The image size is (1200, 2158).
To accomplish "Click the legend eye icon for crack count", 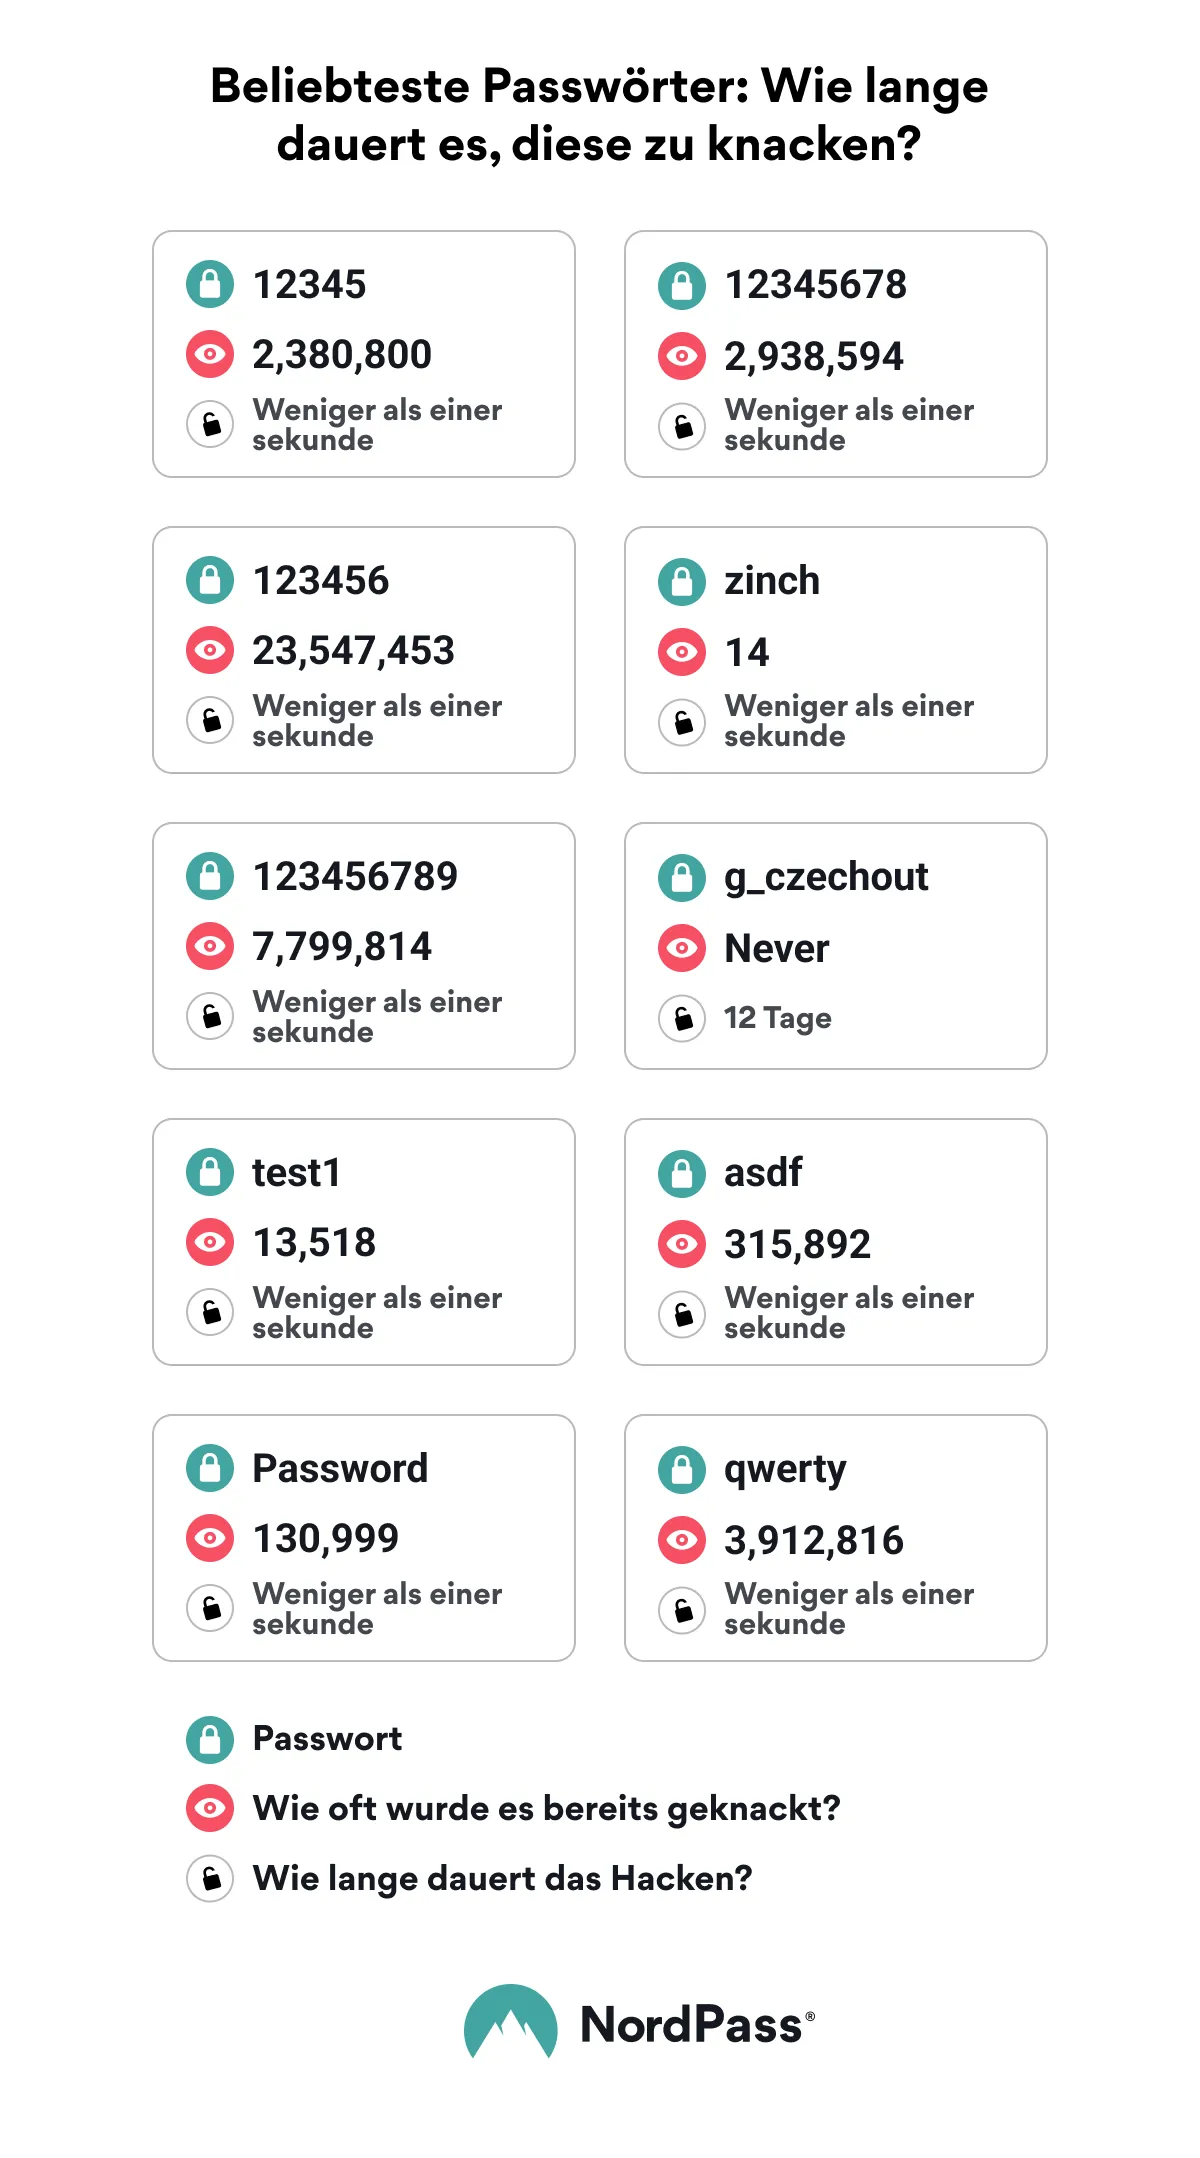I will (x=210, y=1808).
